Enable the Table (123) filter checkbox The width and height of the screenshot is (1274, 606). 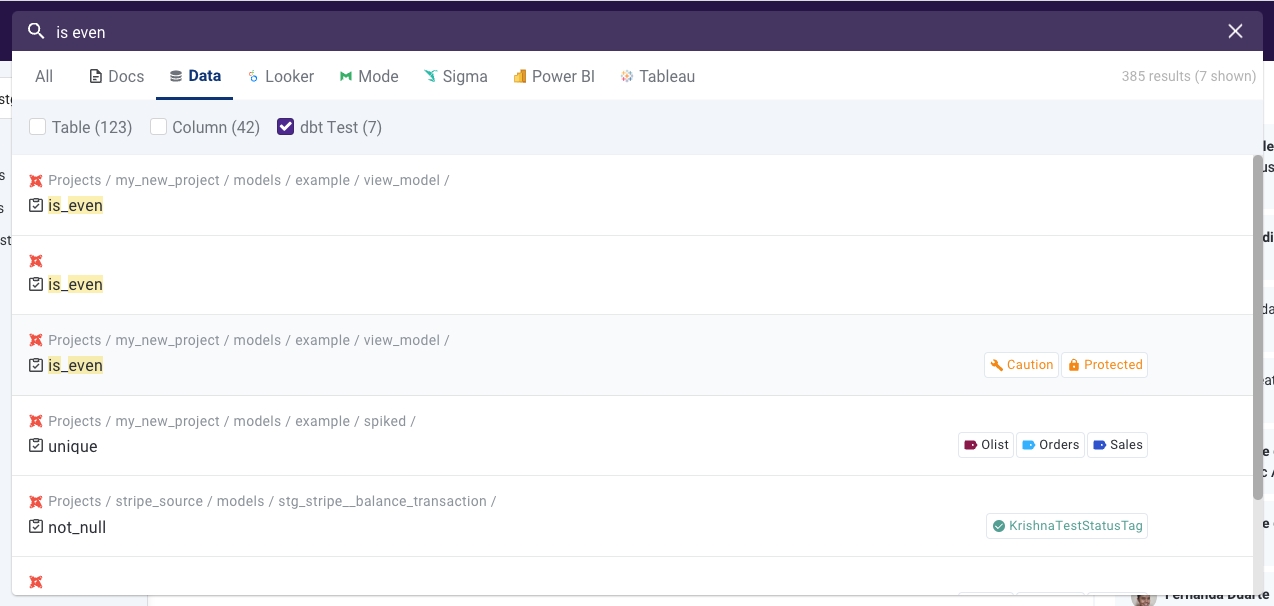point(38,127)
